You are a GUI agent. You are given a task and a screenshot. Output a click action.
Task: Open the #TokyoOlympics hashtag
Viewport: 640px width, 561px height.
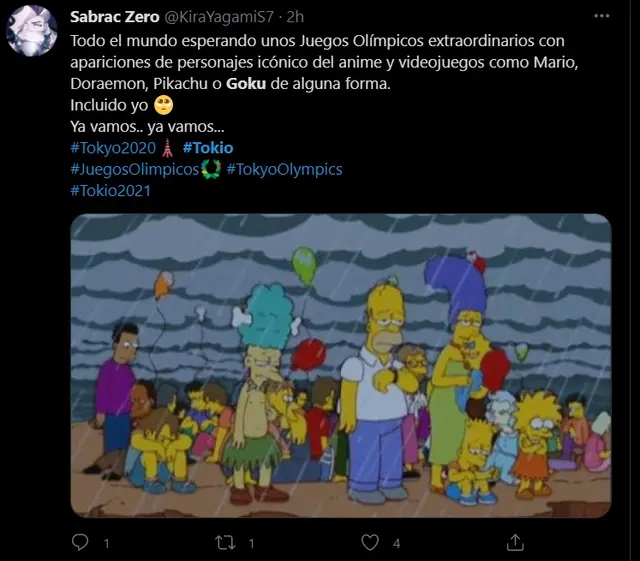284,169
